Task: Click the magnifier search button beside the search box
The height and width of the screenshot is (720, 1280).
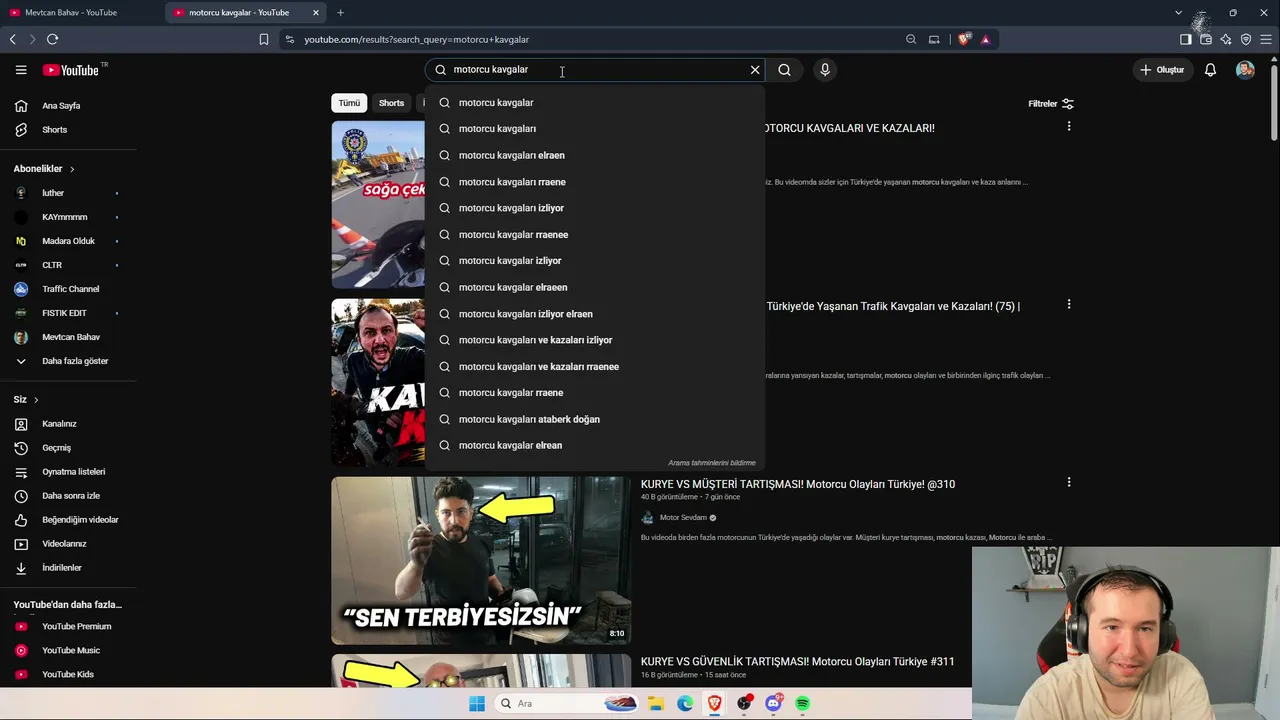Action: point(784,70)
